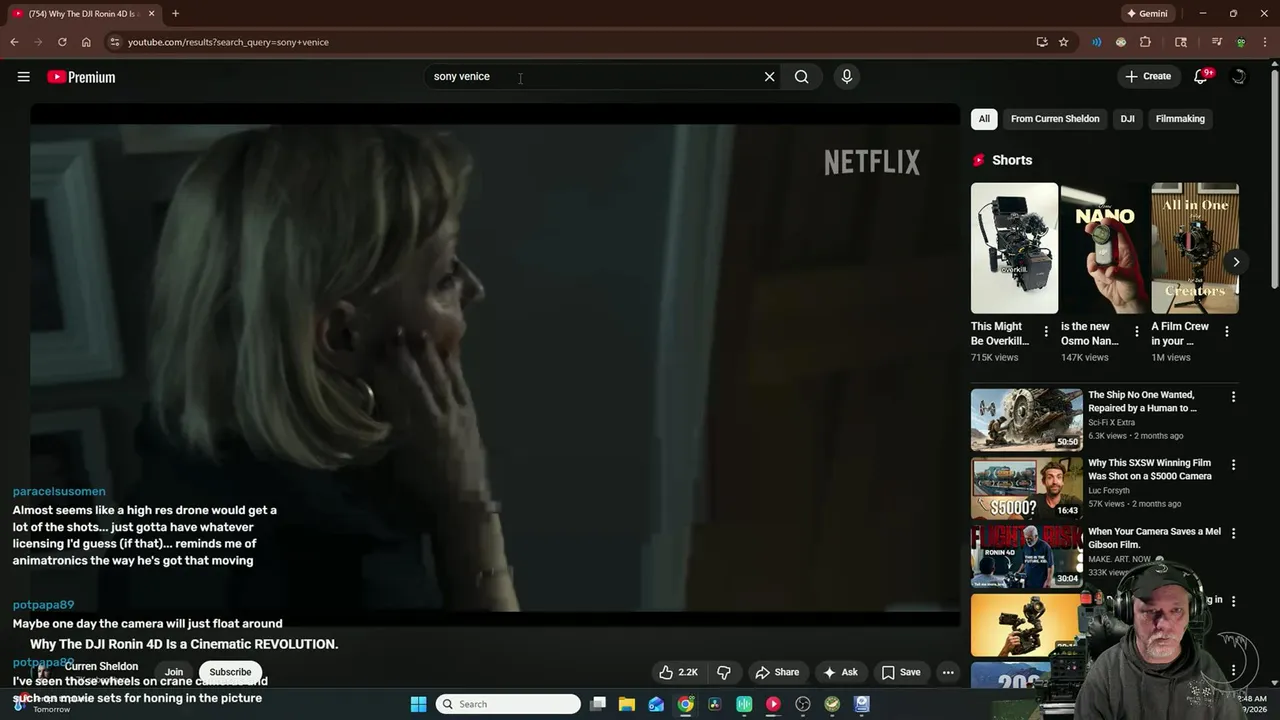
Task: Open blue sound-wave extension icon
Action: coord(1097,42)
